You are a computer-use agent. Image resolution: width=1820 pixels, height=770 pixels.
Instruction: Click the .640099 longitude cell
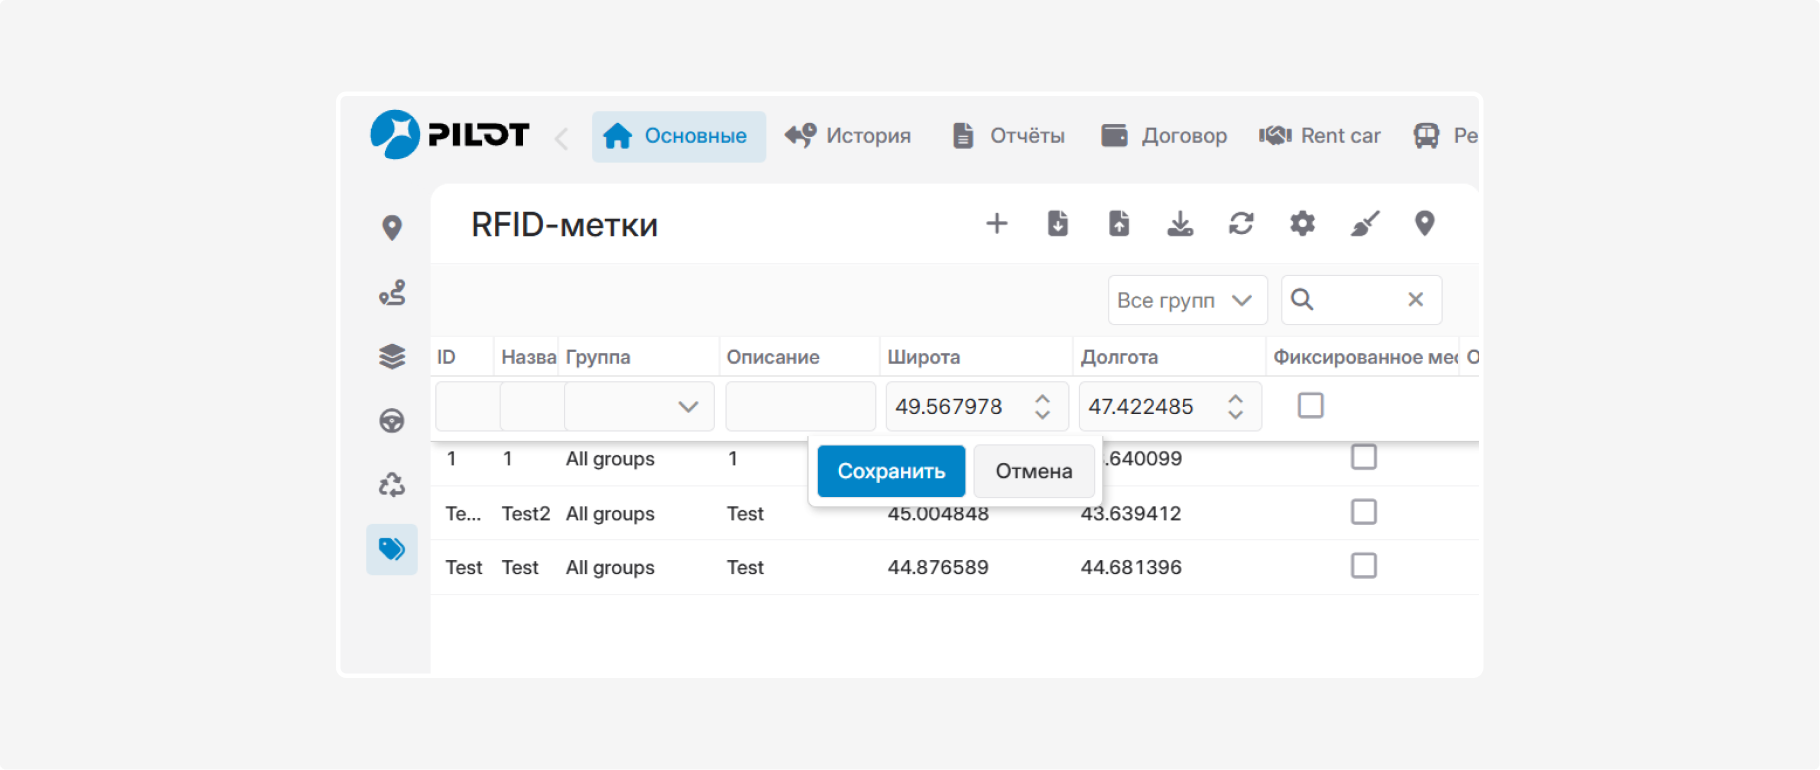[x=1143, y=459]
